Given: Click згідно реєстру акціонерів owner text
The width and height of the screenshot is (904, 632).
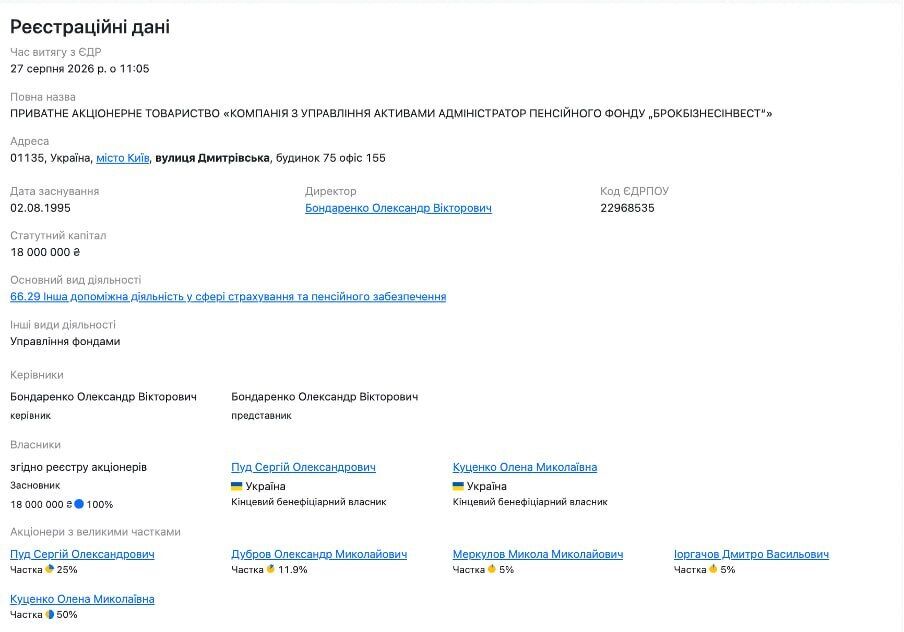Looking at the screenshot, I should [x=78, y=467].
